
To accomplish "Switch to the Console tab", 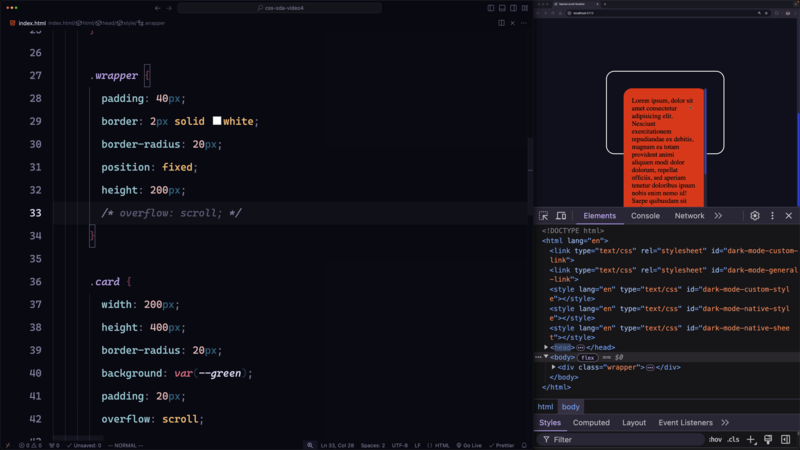I will pos(645,216).
